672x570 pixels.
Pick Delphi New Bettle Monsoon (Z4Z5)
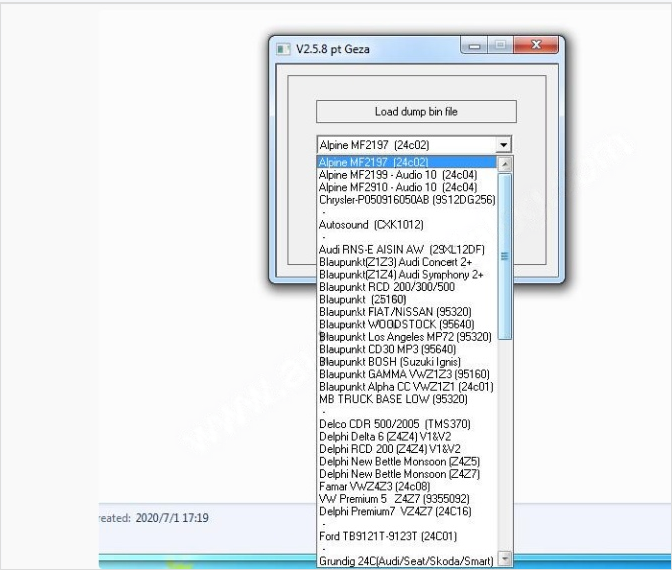point(407,461)
